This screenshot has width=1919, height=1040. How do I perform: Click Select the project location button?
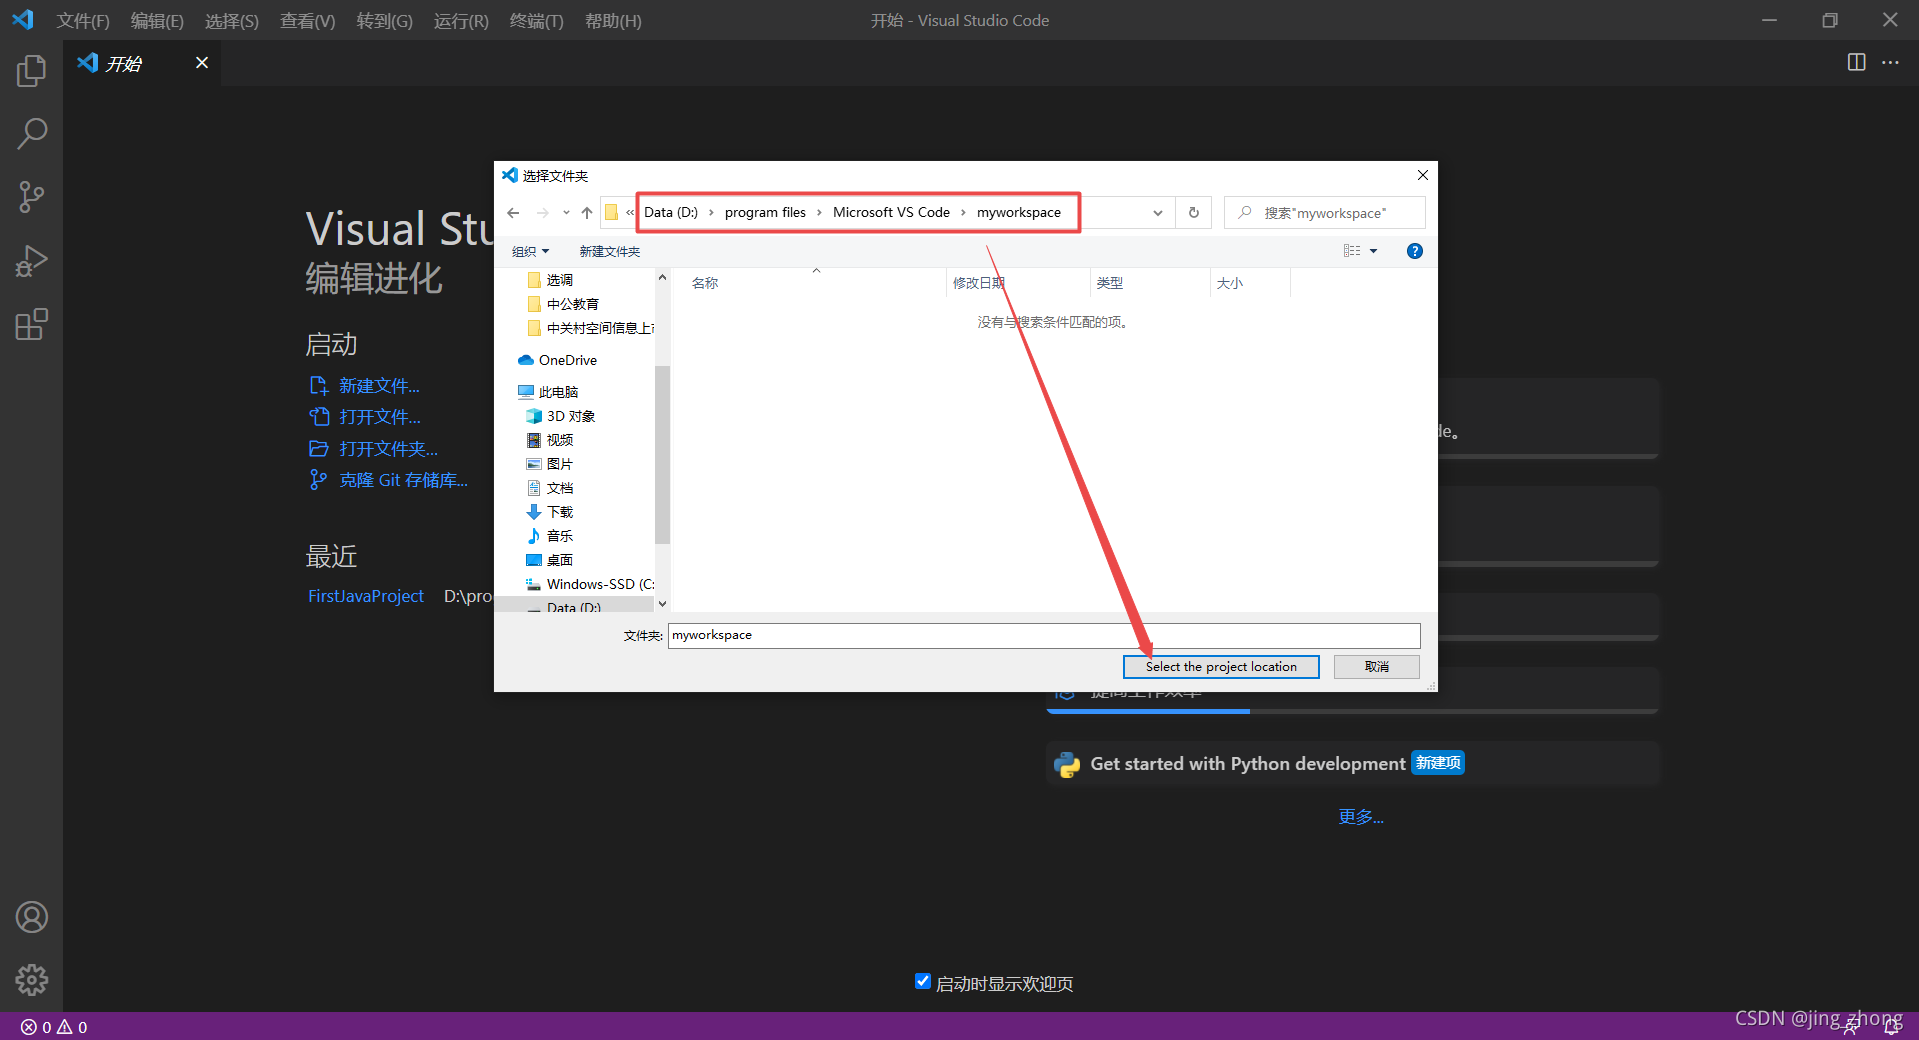(x=1220, y=667)
